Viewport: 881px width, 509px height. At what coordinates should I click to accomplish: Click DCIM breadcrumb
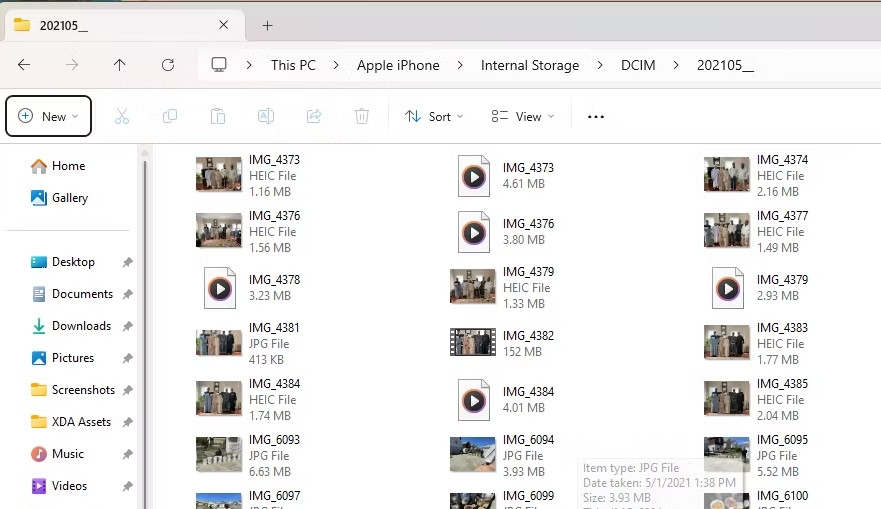(638, 65)
